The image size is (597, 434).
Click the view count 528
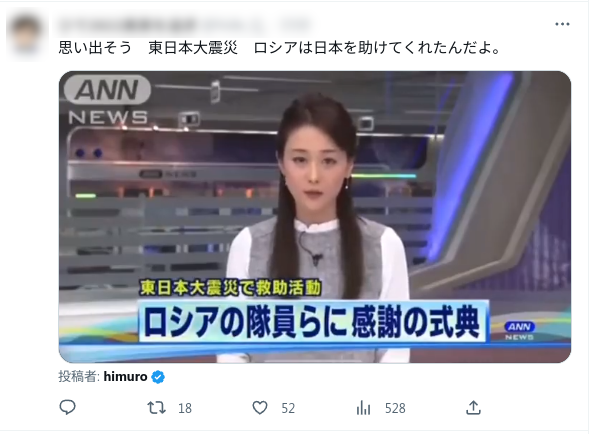(x=395, y=408)
